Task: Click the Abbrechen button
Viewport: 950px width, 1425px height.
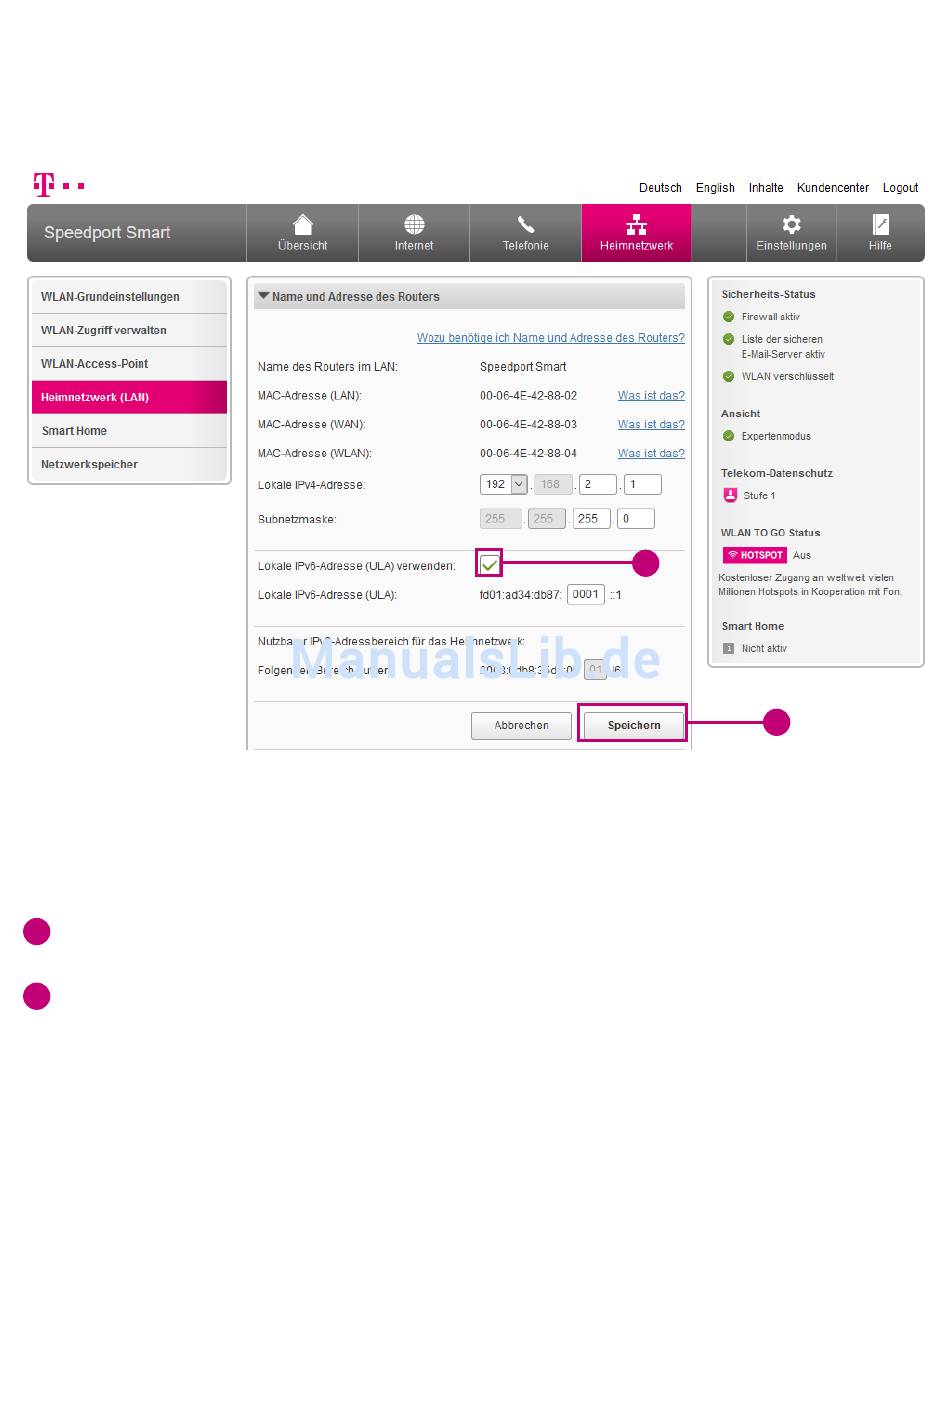Action: coord(521,725)
